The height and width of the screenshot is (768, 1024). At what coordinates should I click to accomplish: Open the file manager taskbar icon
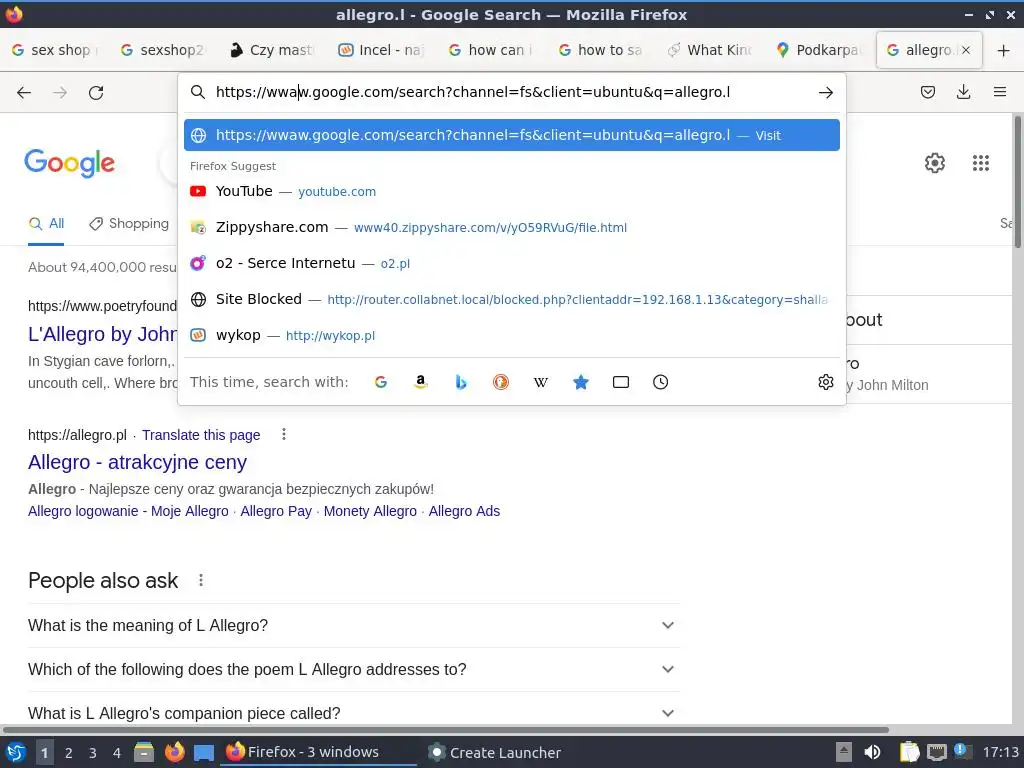144,752
